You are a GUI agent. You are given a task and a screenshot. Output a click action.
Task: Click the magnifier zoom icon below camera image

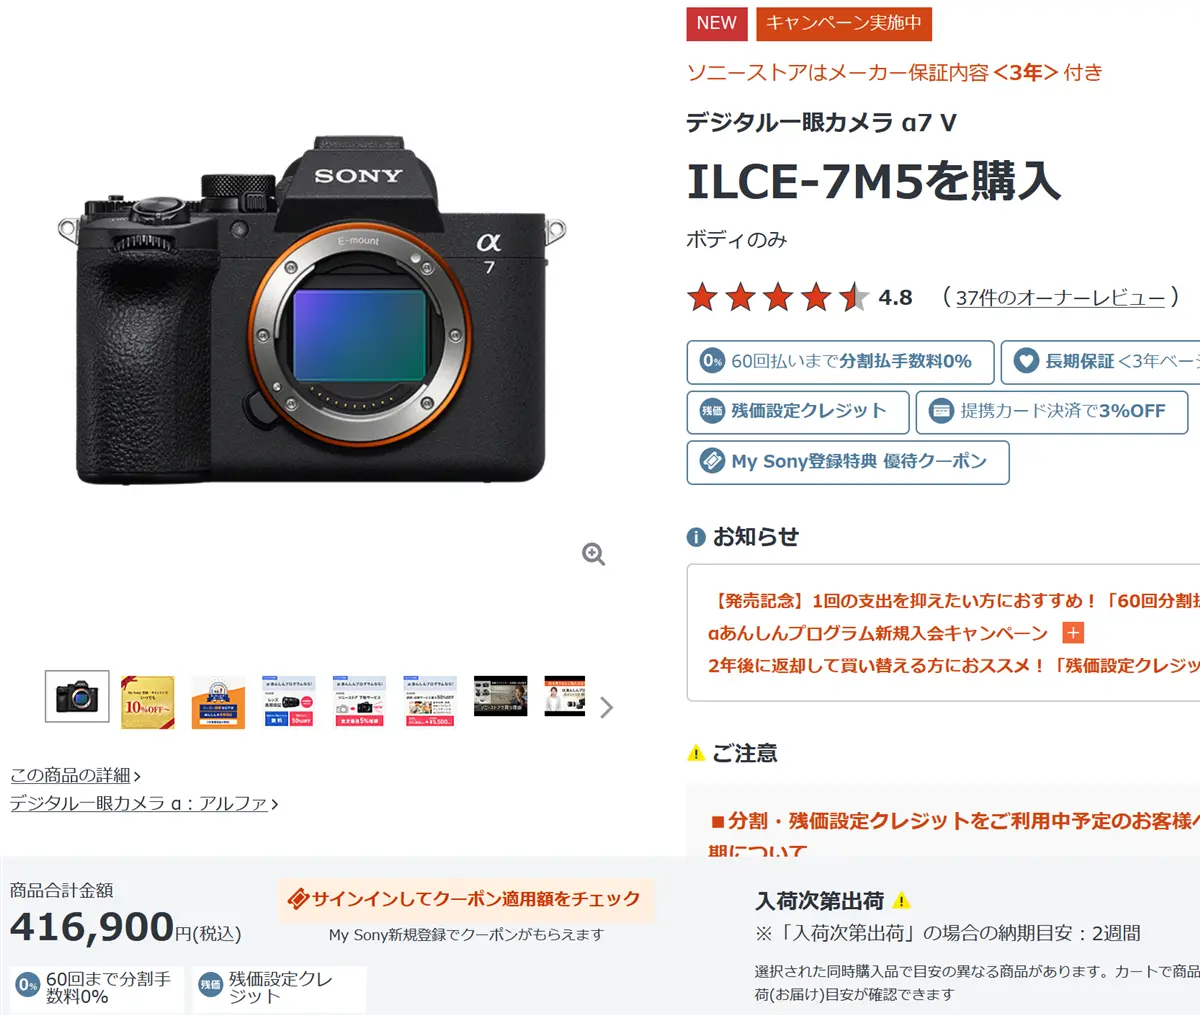(594, 555)
